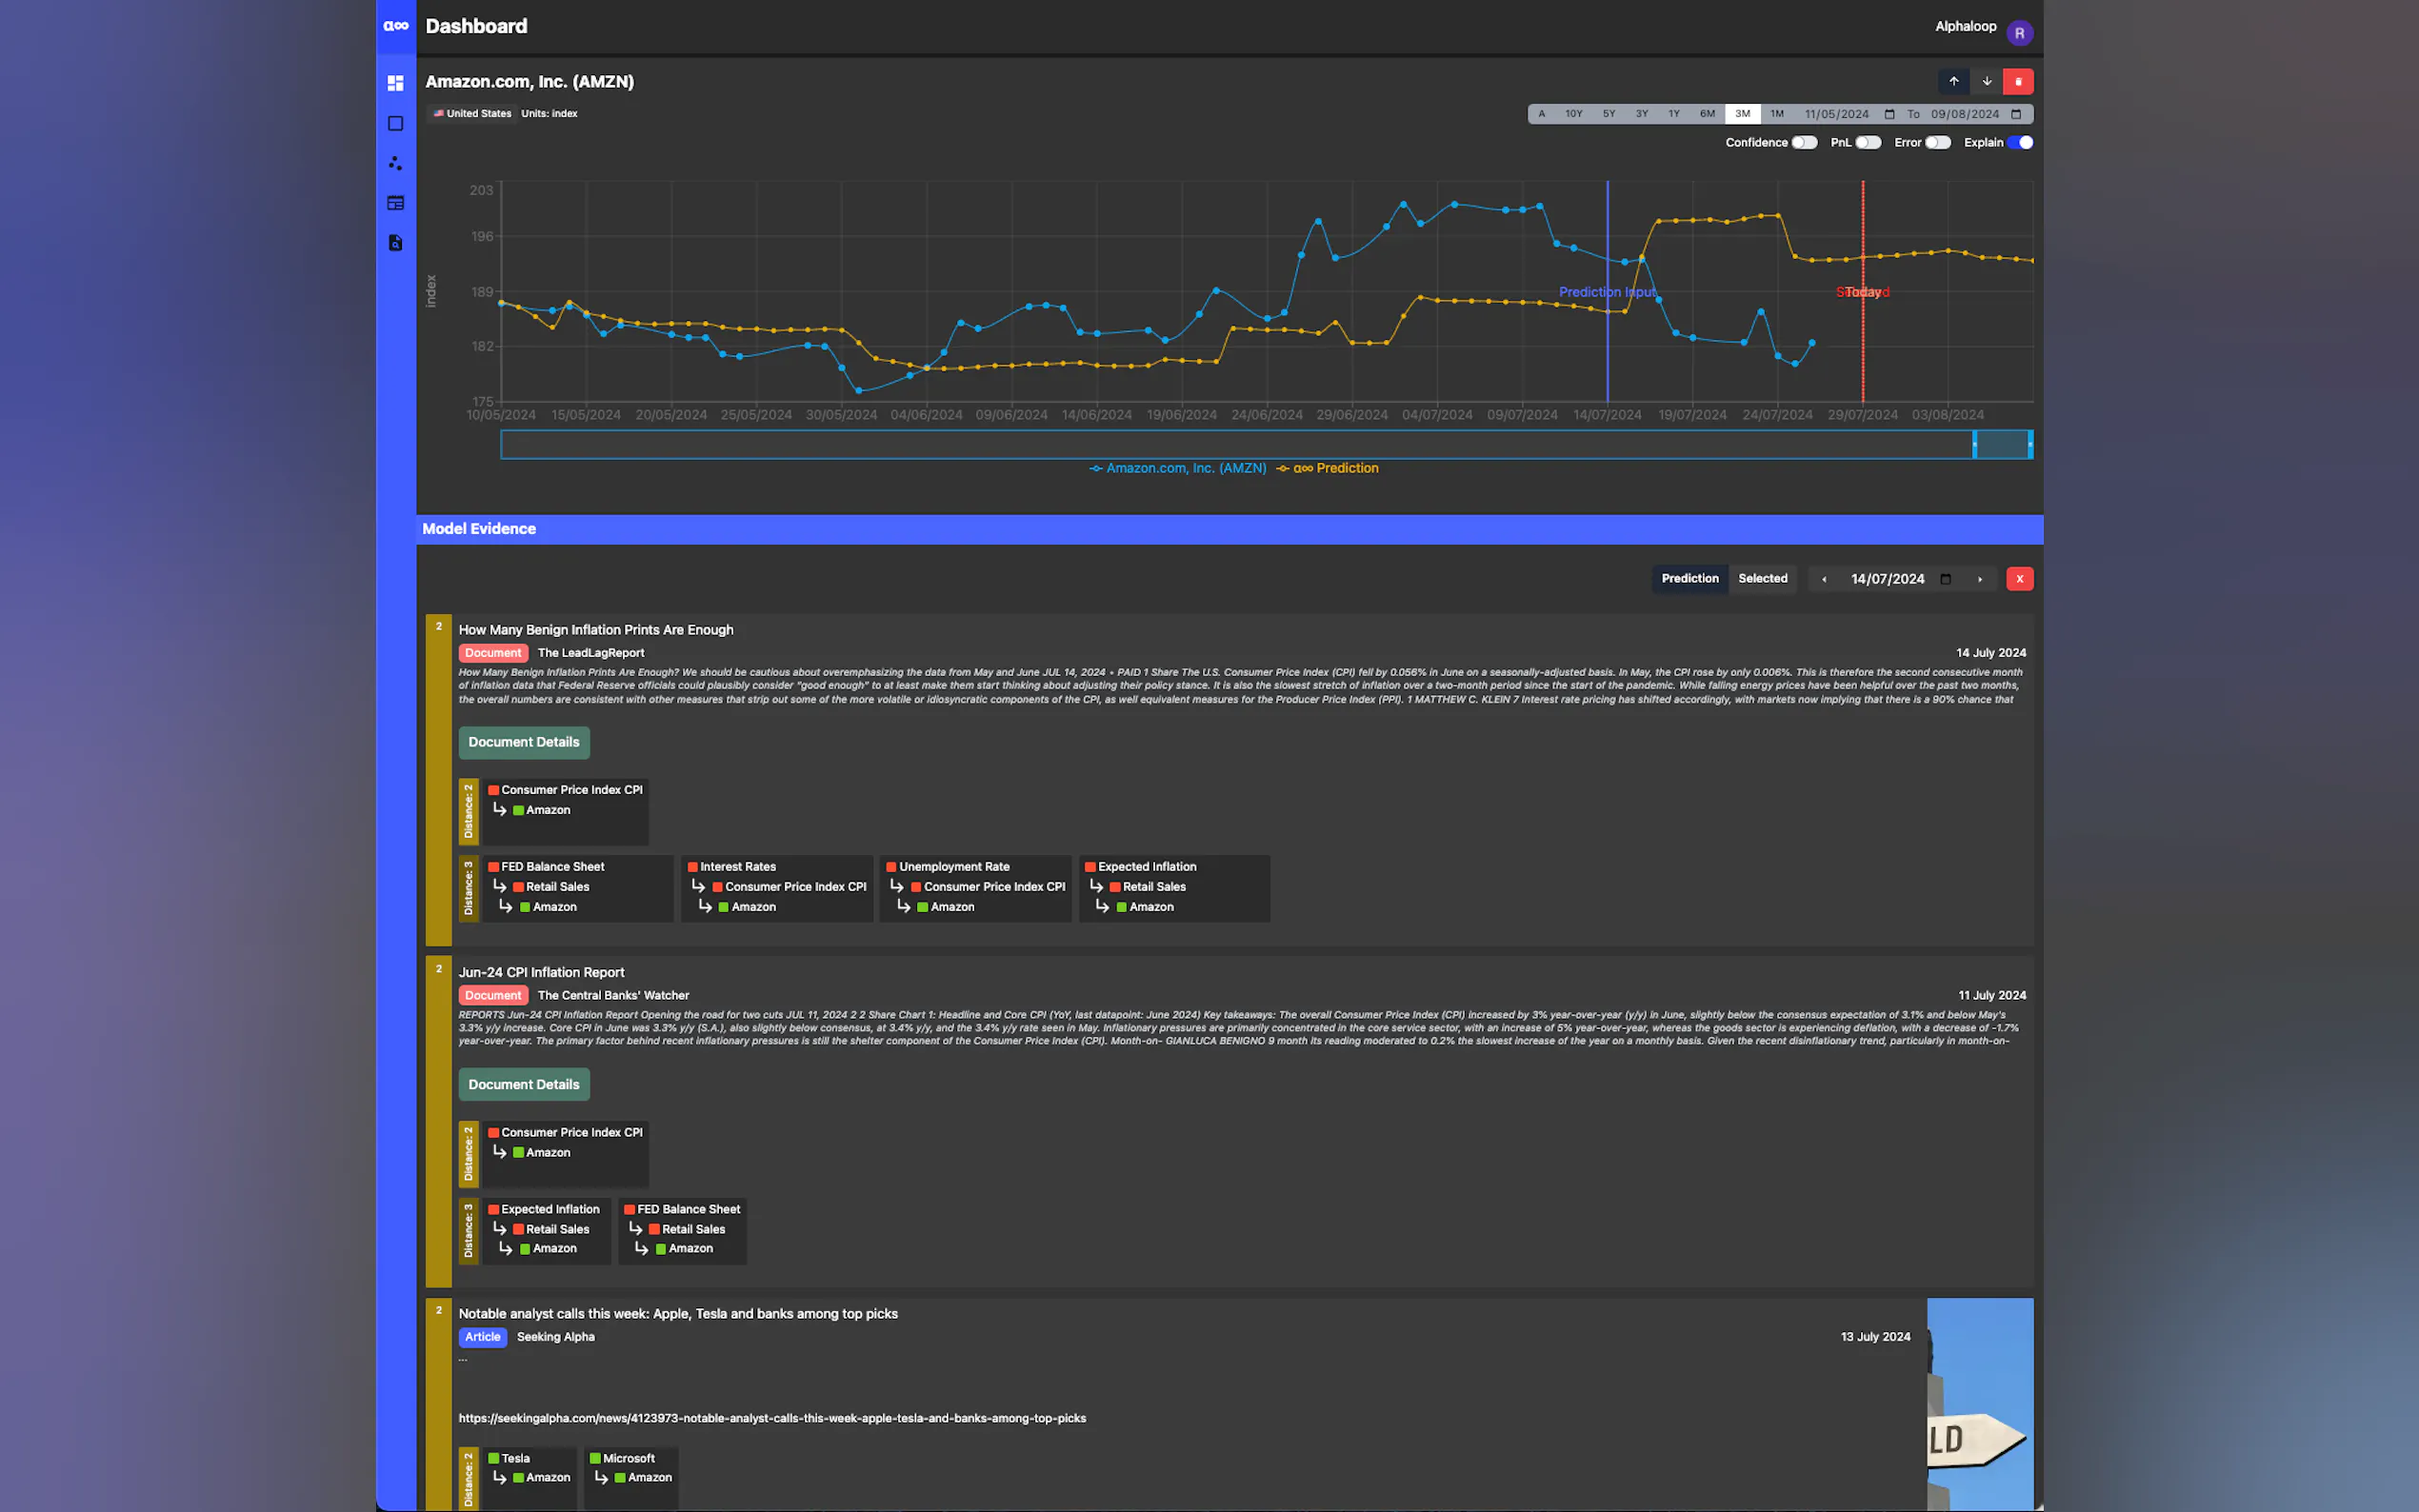Click the empty square icon in sidebar
Image resolution: width=2419 pixels, height=1512 pixels.
tap(395, 123)
